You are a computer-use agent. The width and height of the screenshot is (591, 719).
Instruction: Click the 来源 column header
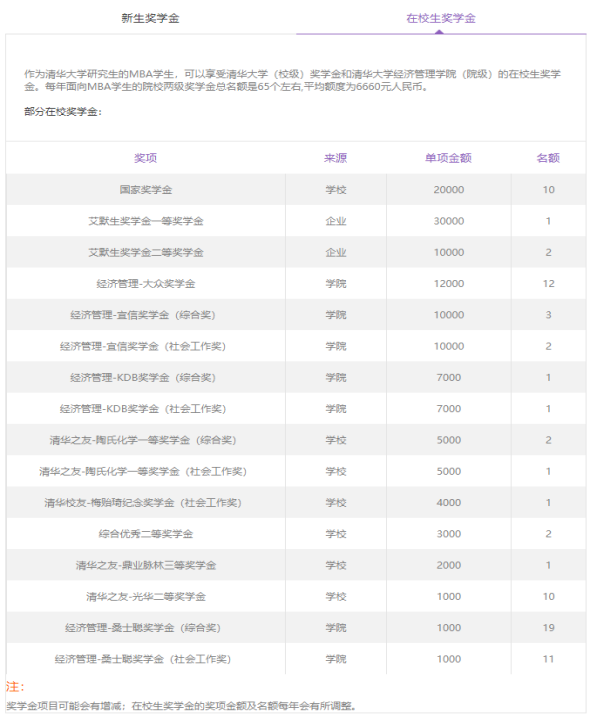(x=335, y=158)
